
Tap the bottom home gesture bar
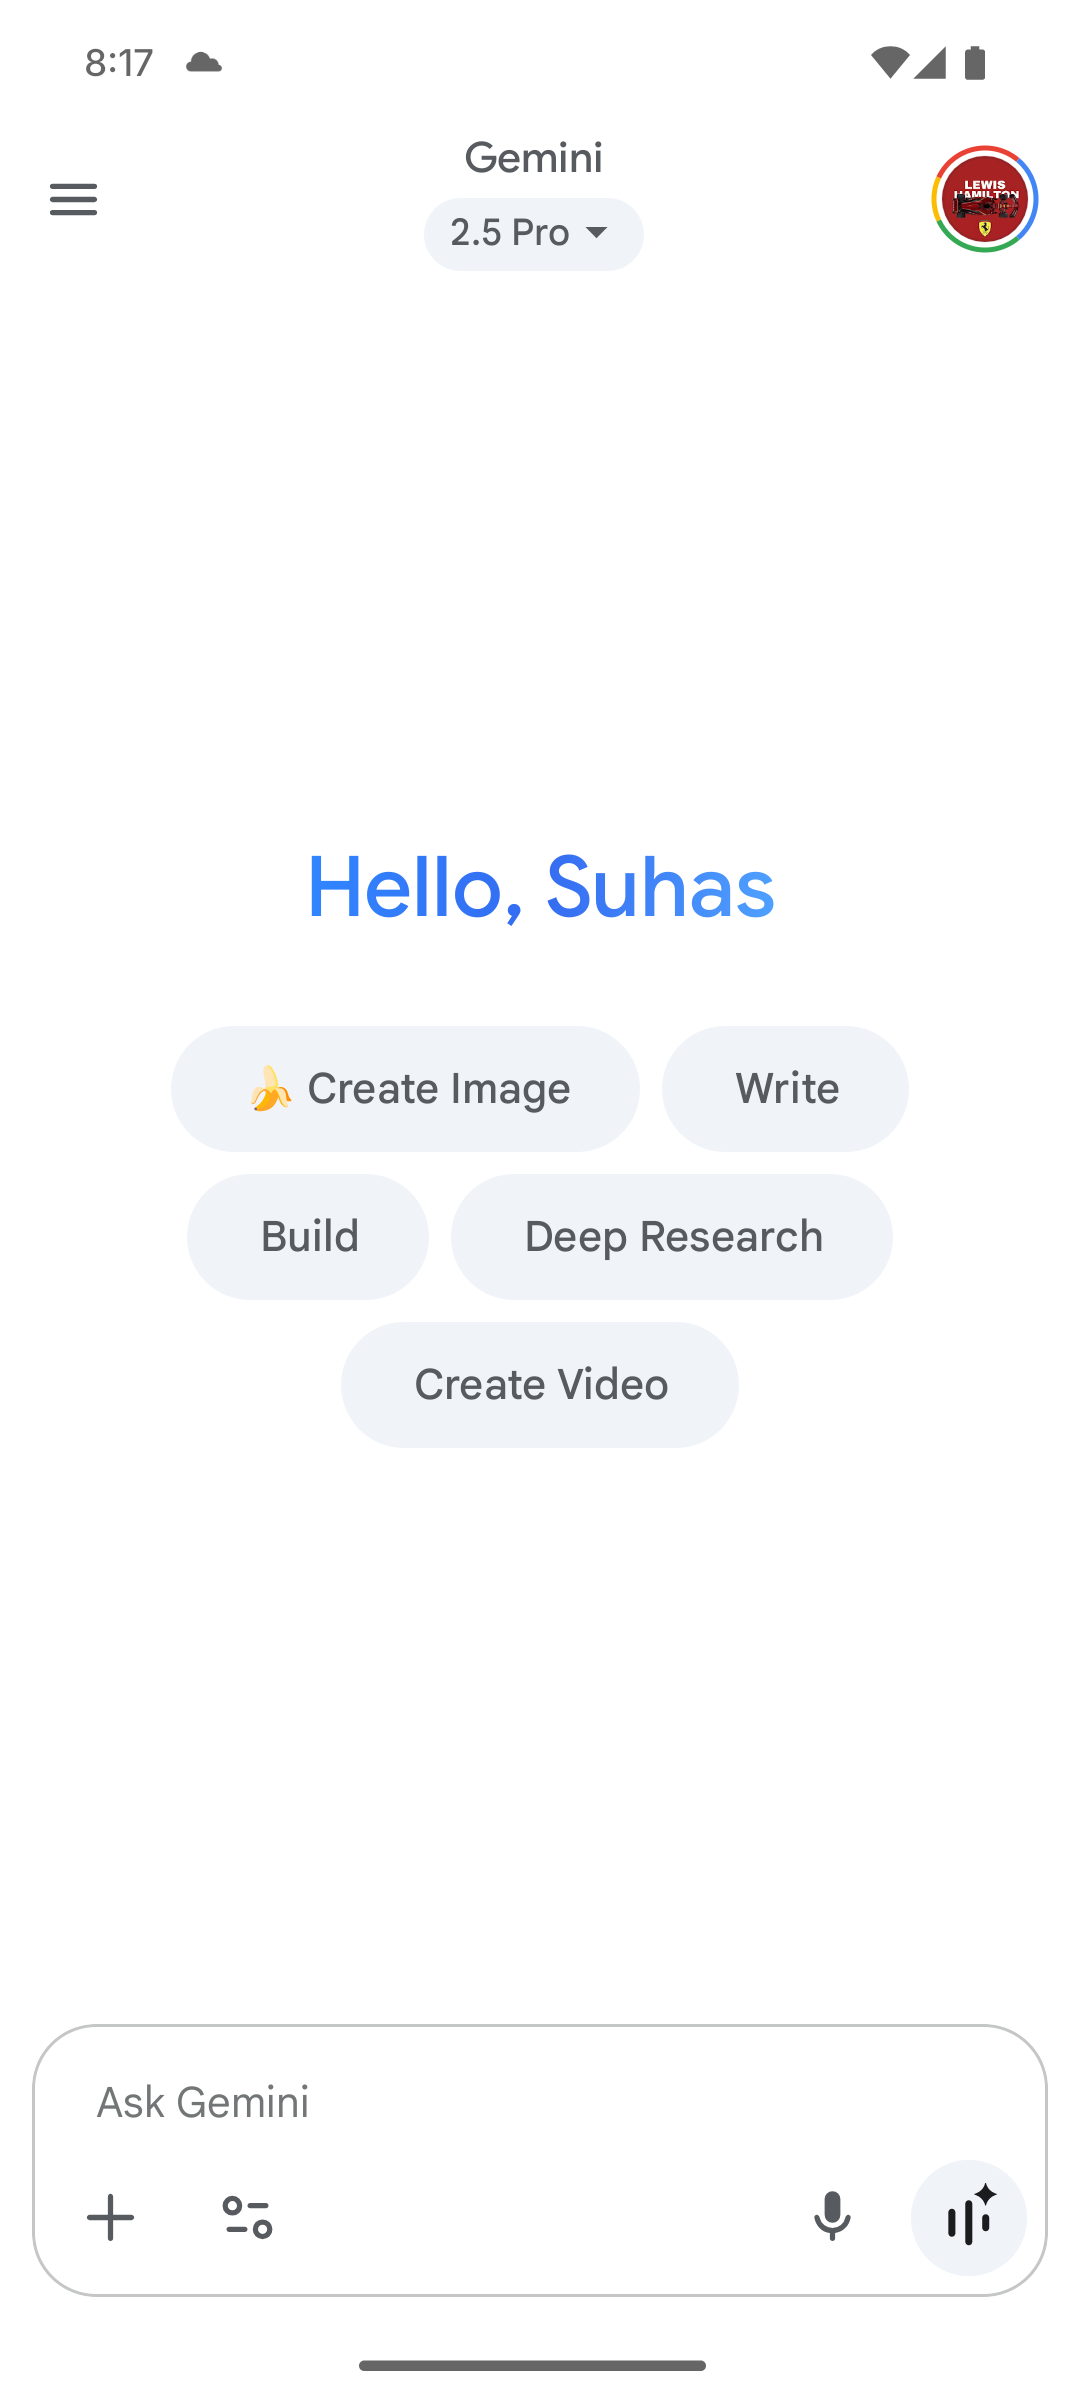(x=533, y=2366)
